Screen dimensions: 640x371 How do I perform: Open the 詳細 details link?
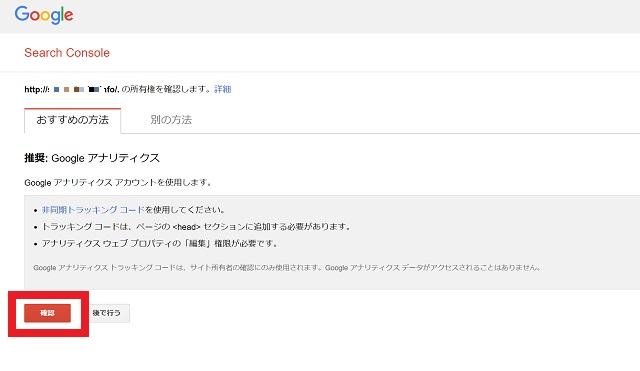[223, 89]
